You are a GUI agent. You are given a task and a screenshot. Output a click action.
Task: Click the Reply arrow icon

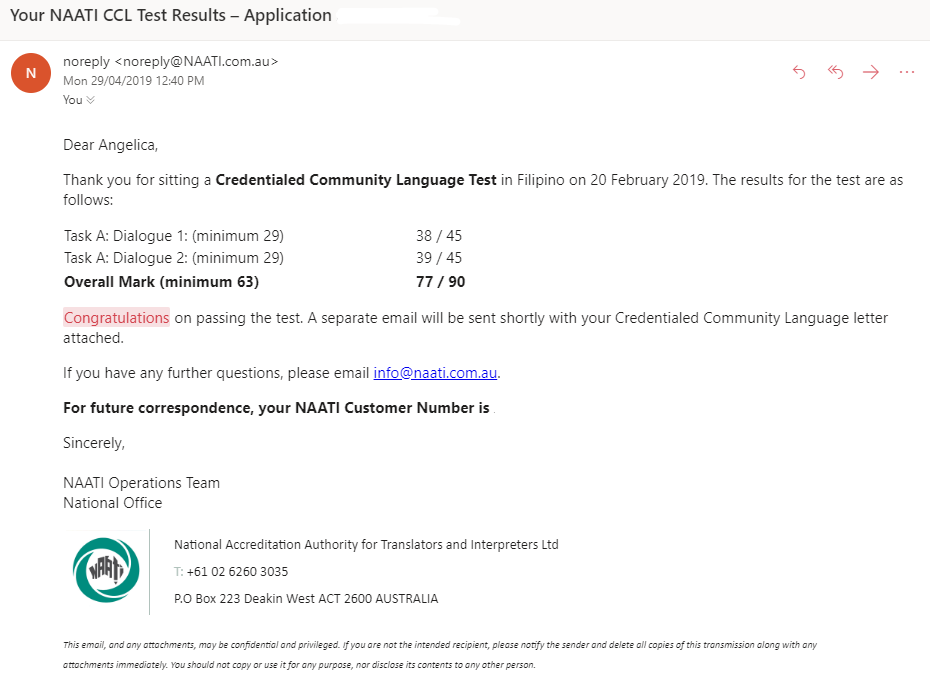click(799, 72)
